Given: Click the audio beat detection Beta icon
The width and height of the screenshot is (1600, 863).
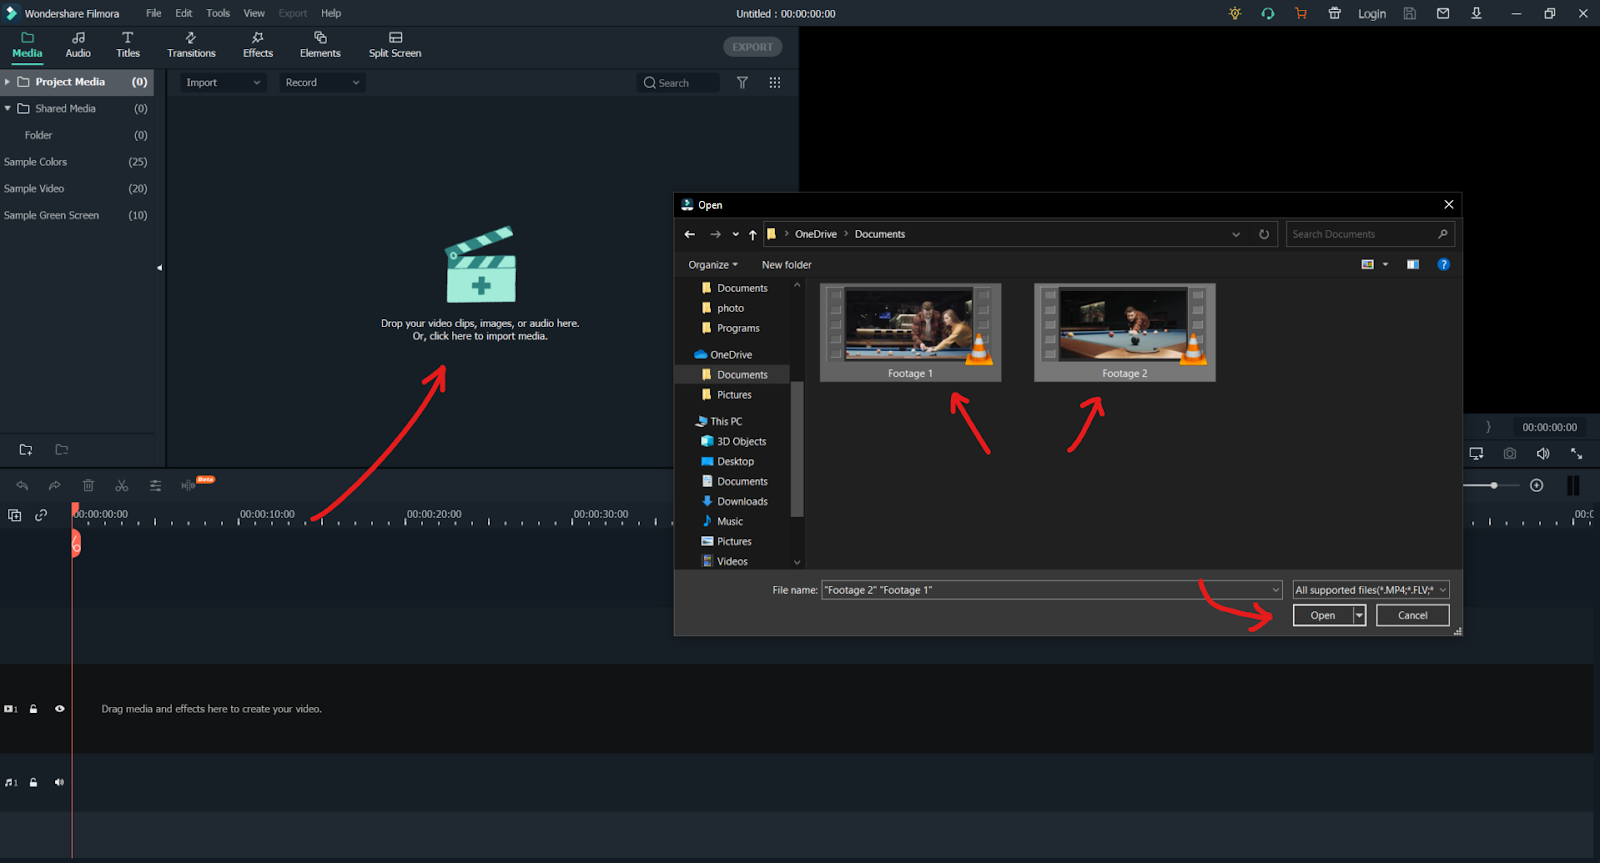Looking at the screenshot, I should pos(190,485).
